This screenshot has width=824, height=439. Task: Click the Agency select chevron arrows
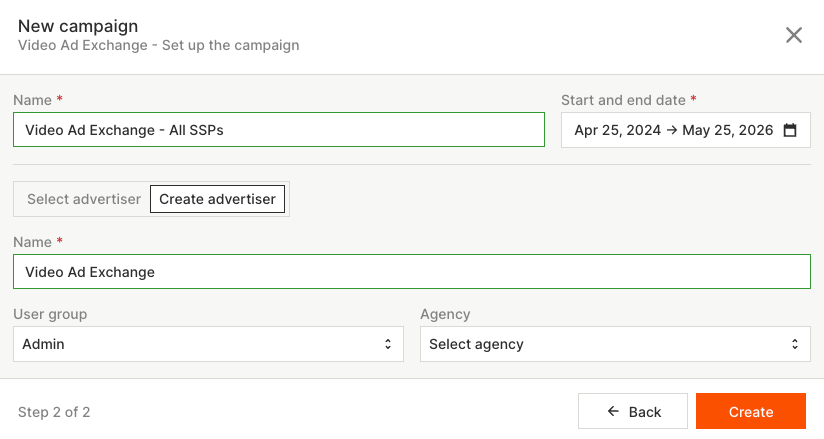(795, 344)
